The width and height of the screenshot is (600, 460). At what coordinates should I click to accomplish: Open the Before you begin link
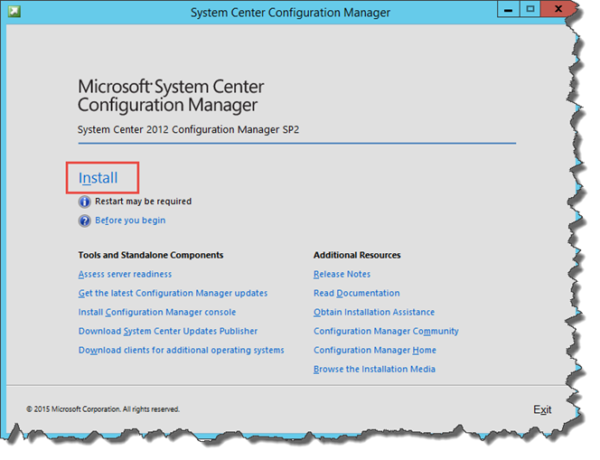[130, 220]
